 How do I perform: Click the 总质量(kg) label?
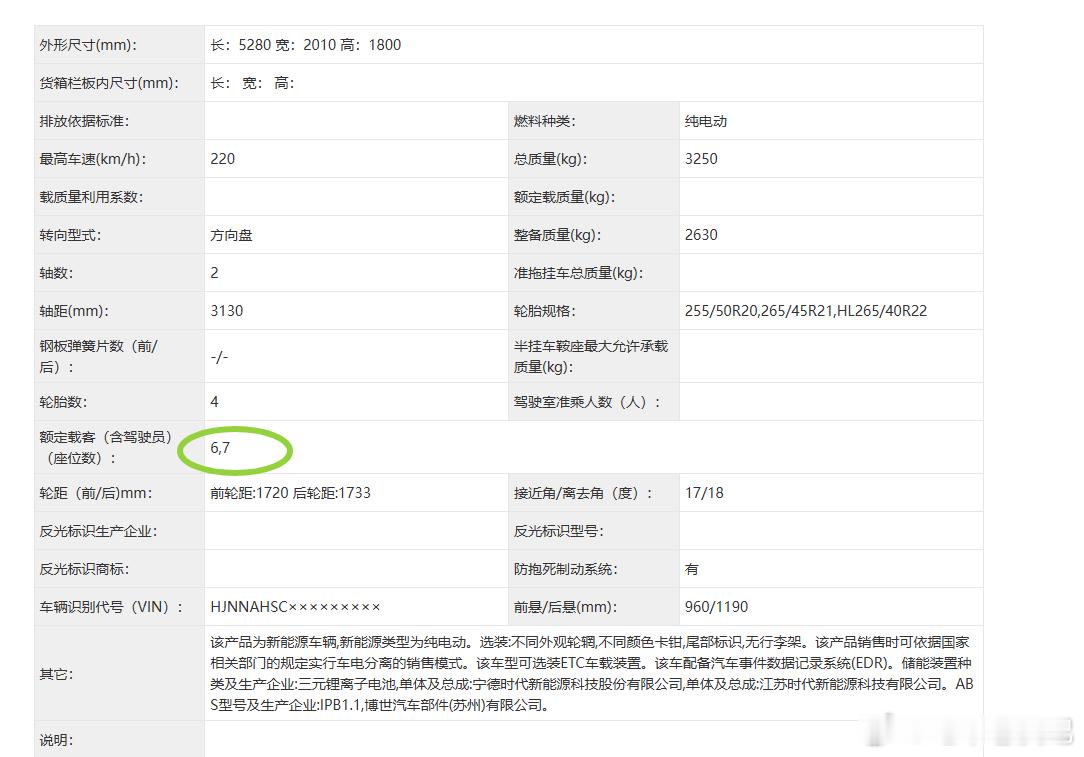pos(550,159)
